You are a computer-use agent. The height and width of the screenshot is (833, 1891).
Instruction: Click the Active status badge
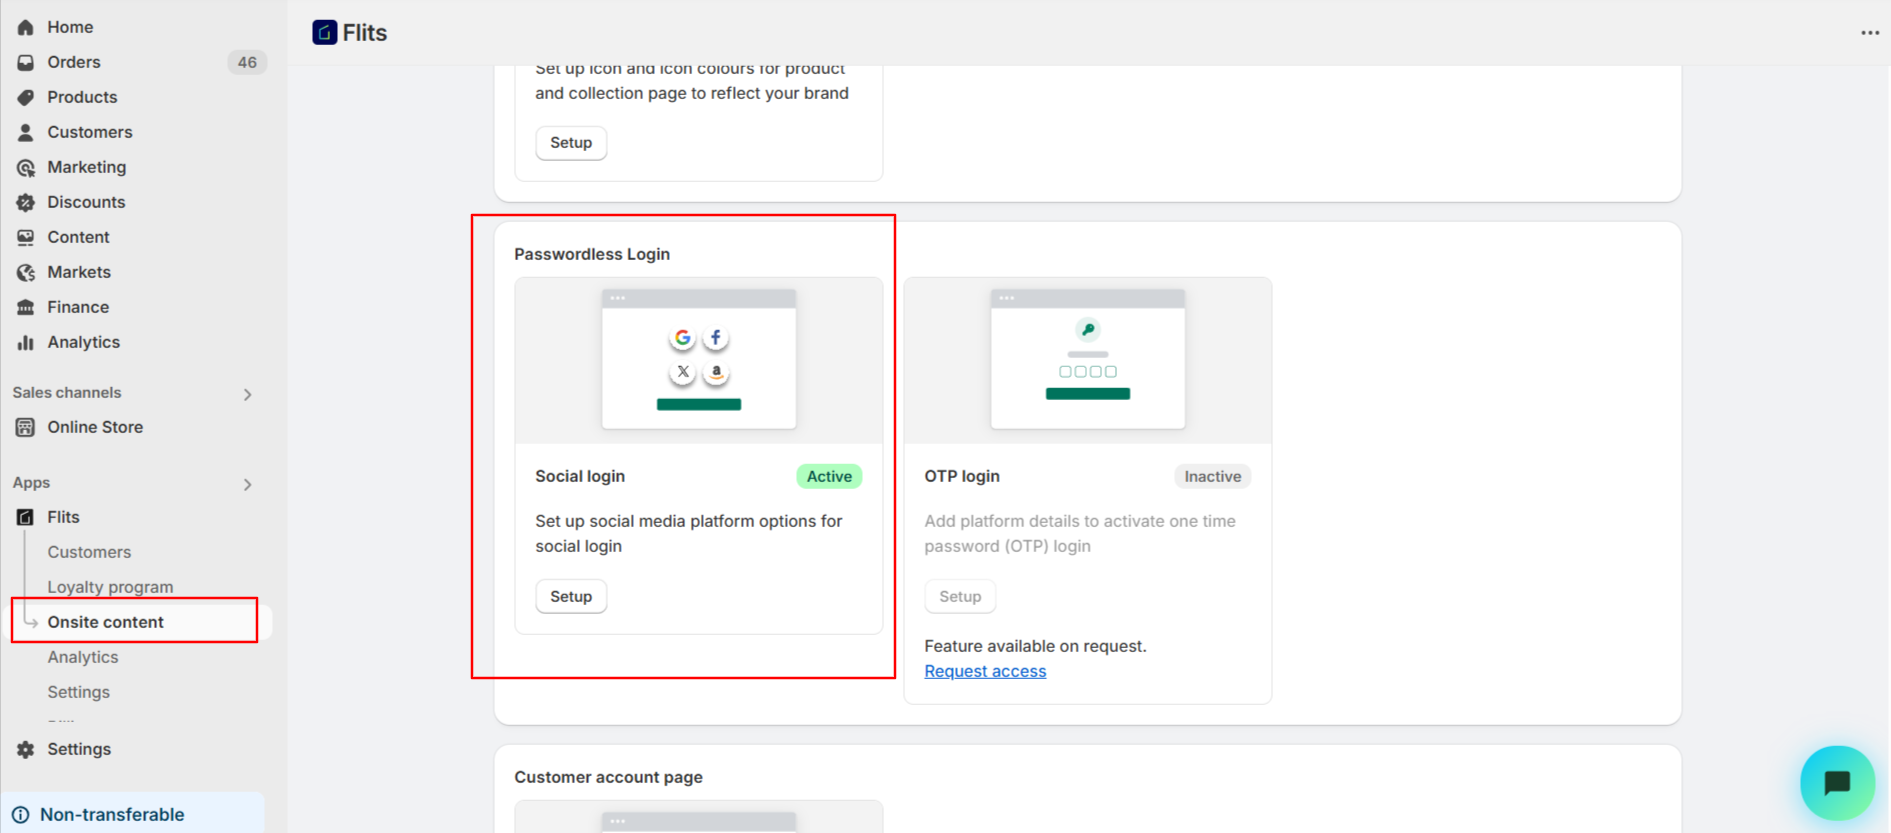point(829,477)
